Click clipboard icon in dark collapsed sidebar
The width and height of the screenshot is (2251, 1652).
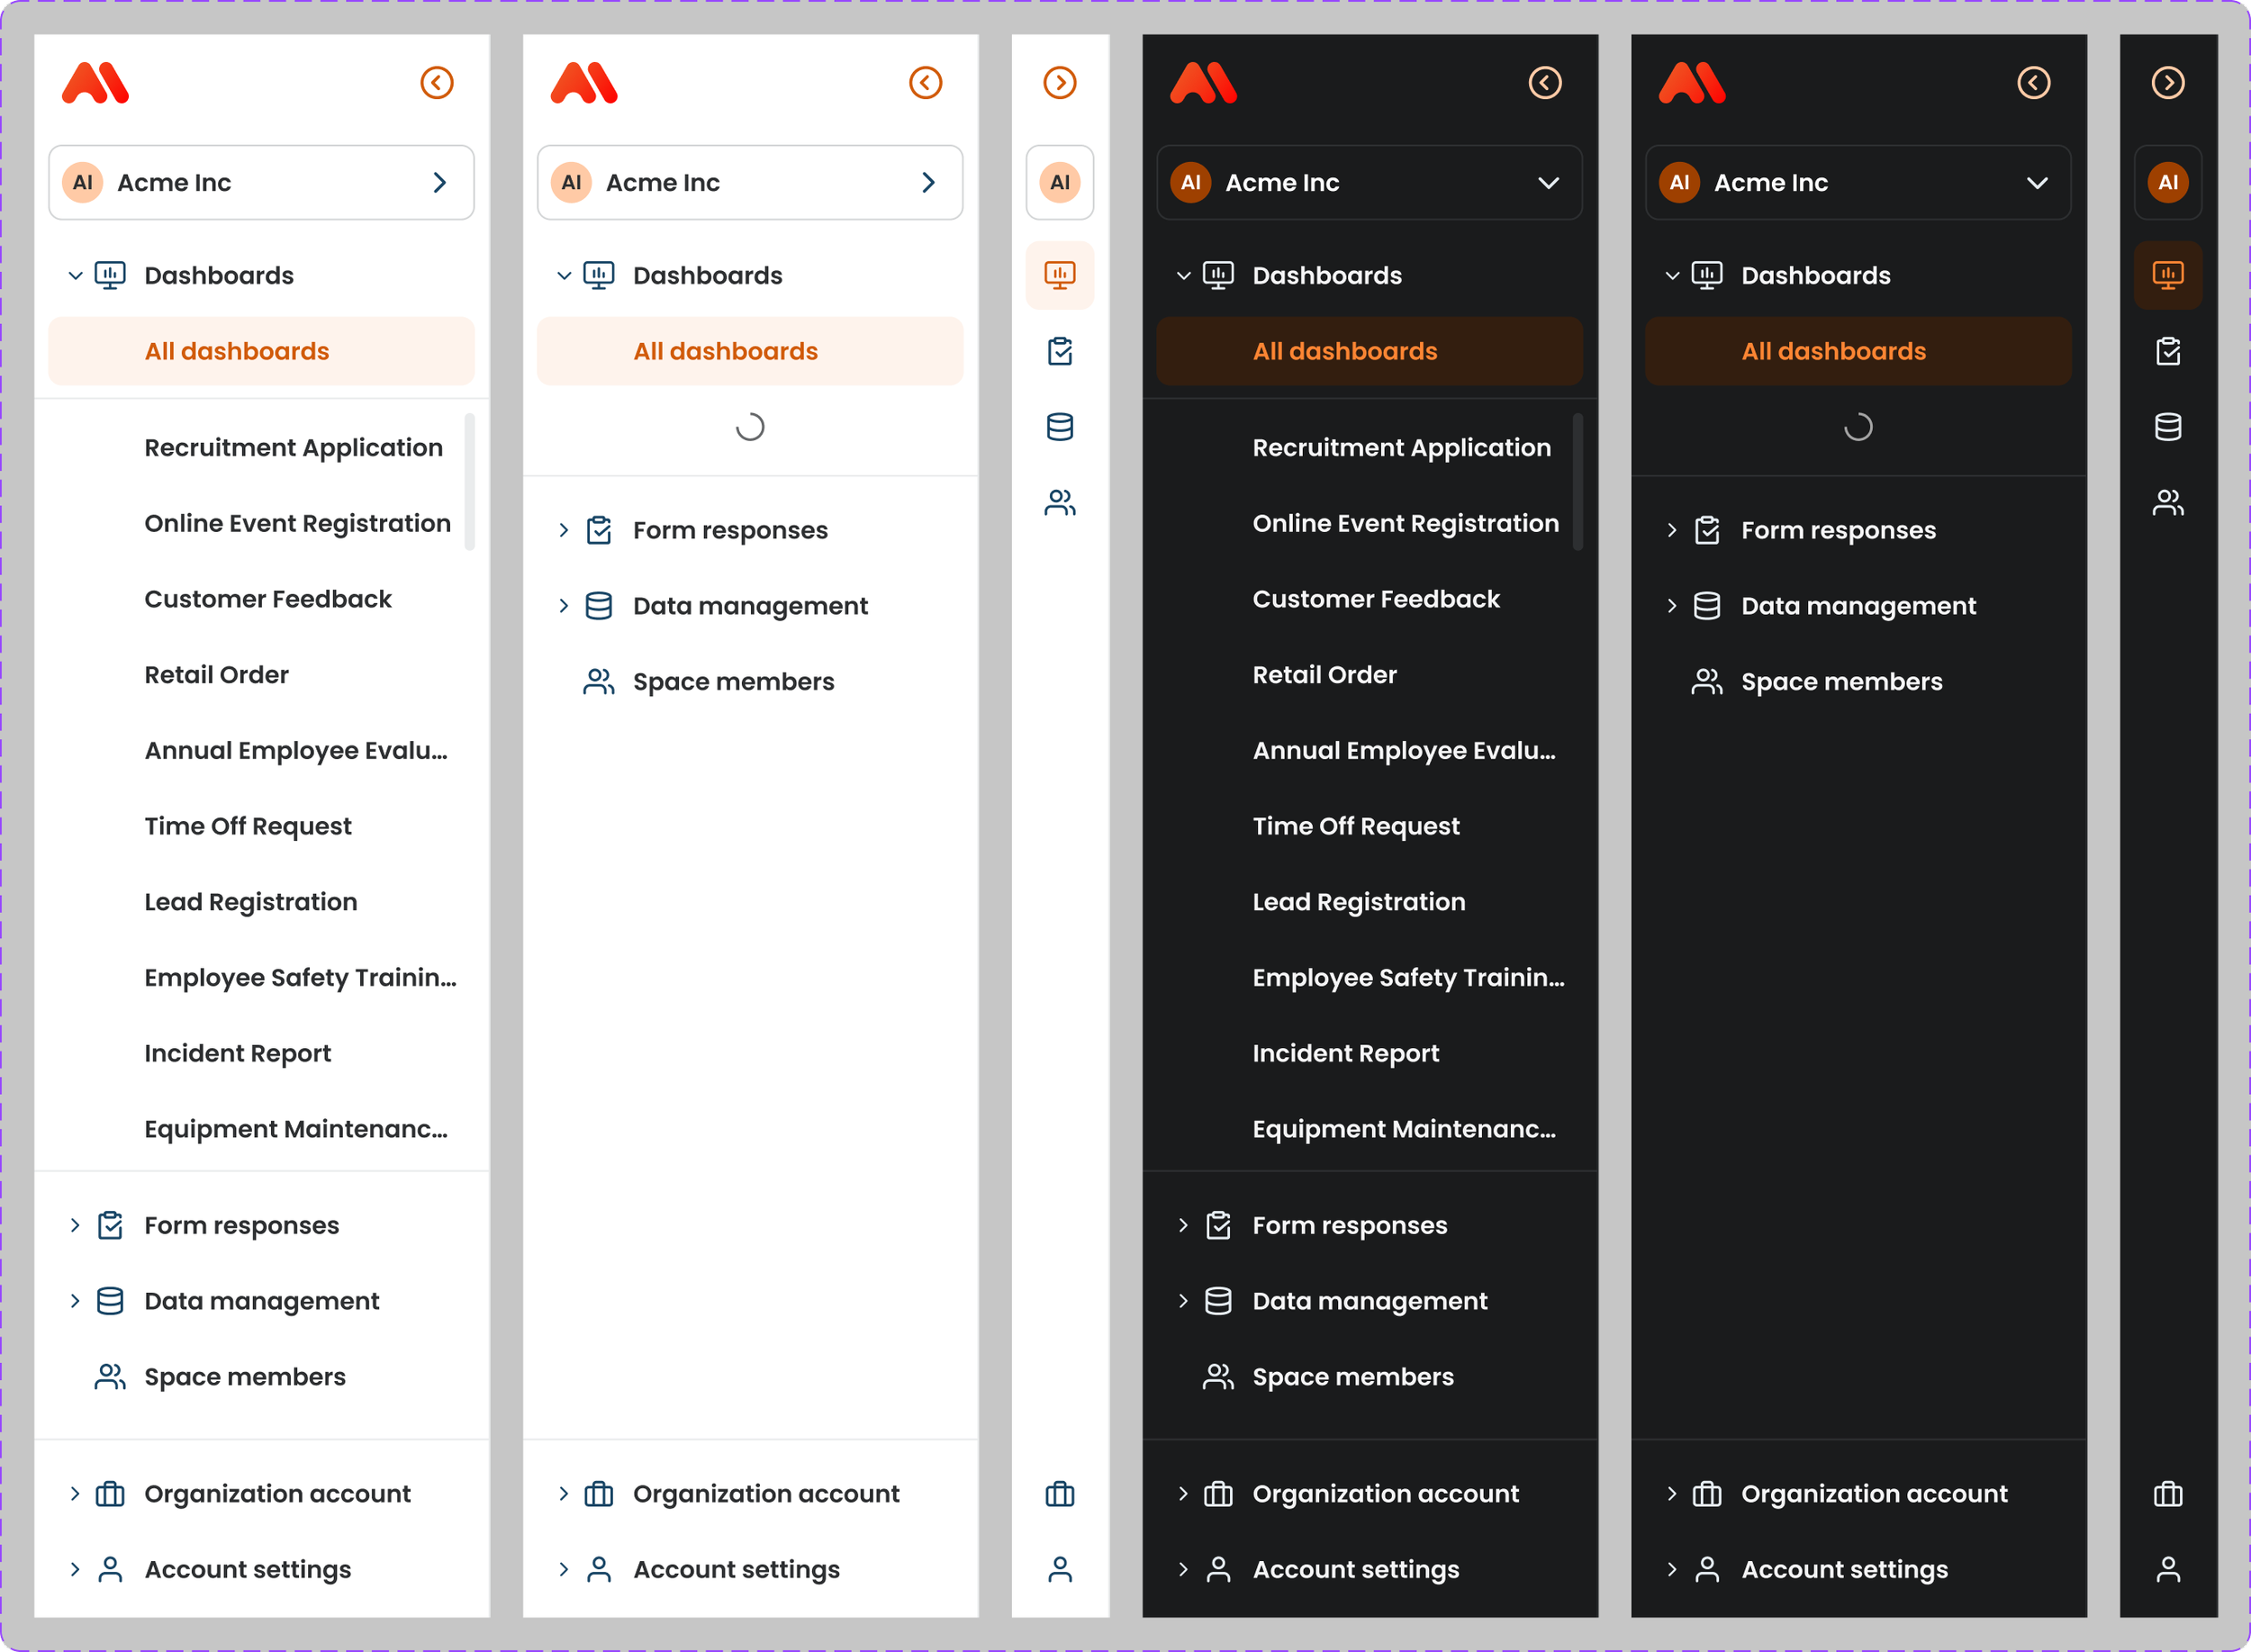click(2167, 351)
